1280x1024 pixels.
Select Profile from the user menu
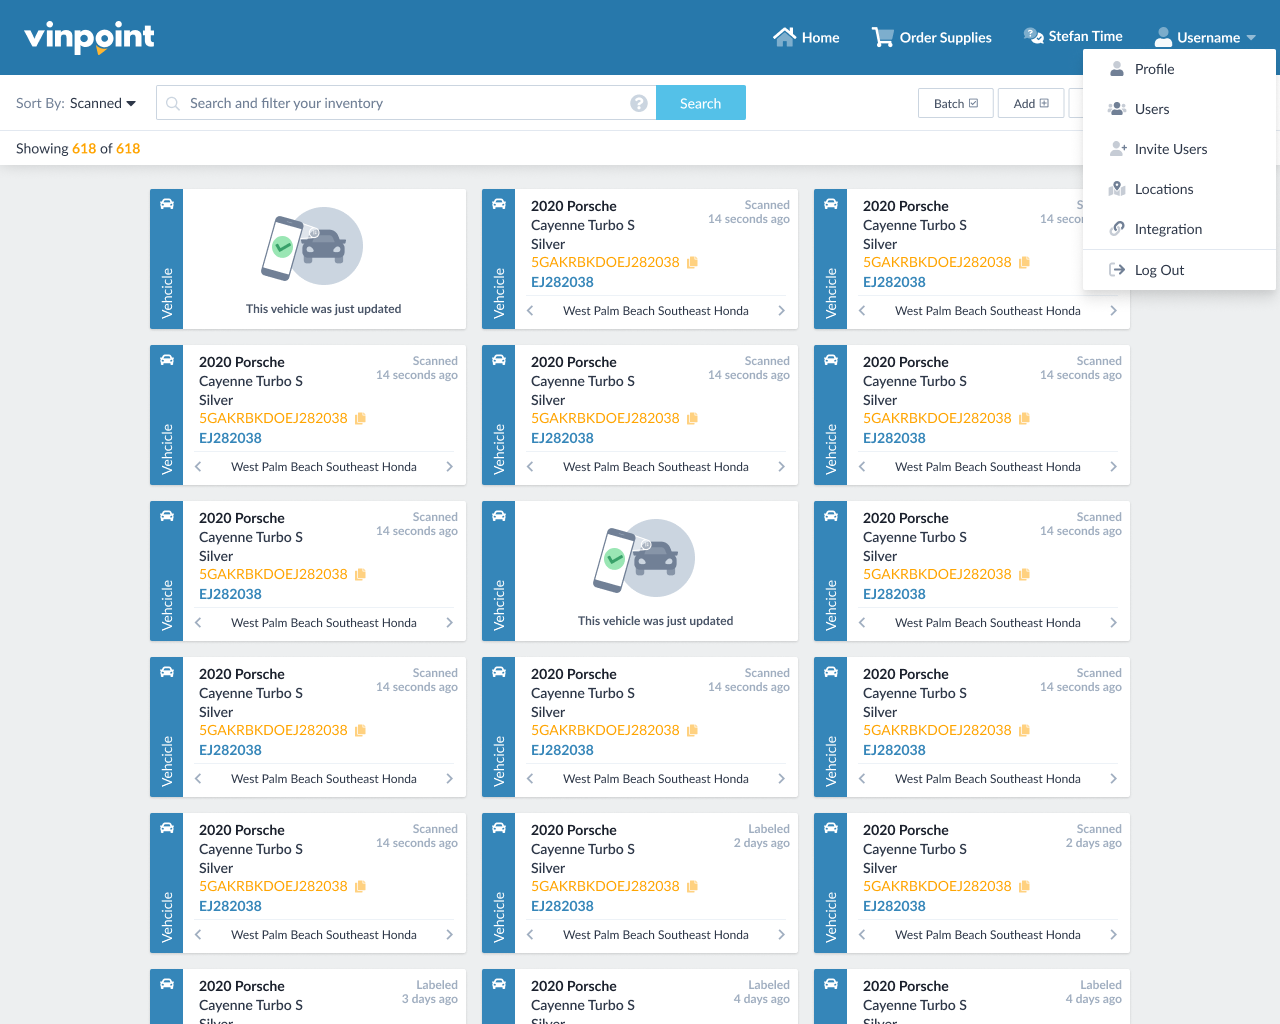point(1179,69)
